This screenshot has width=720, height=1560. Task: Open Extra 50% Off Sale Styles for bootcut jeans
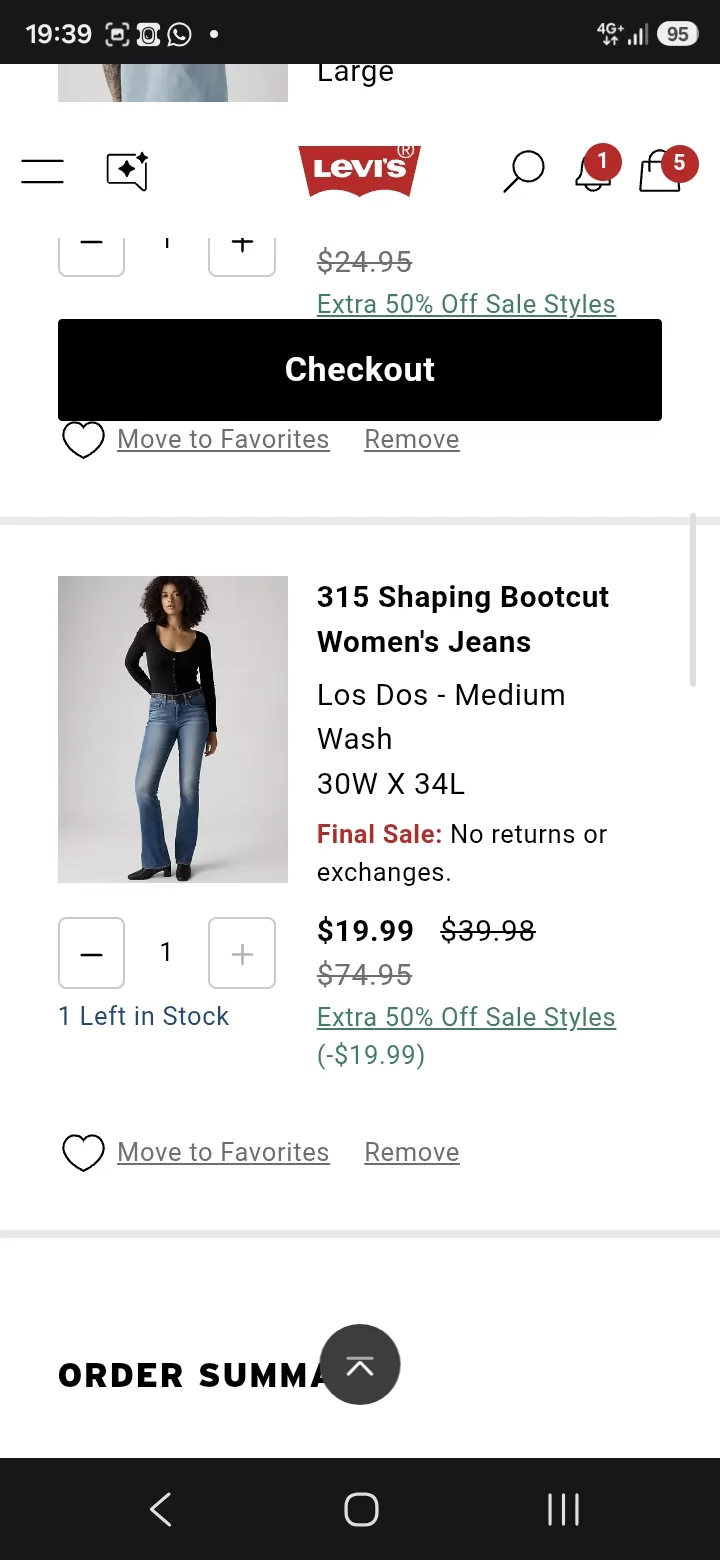466,1017
